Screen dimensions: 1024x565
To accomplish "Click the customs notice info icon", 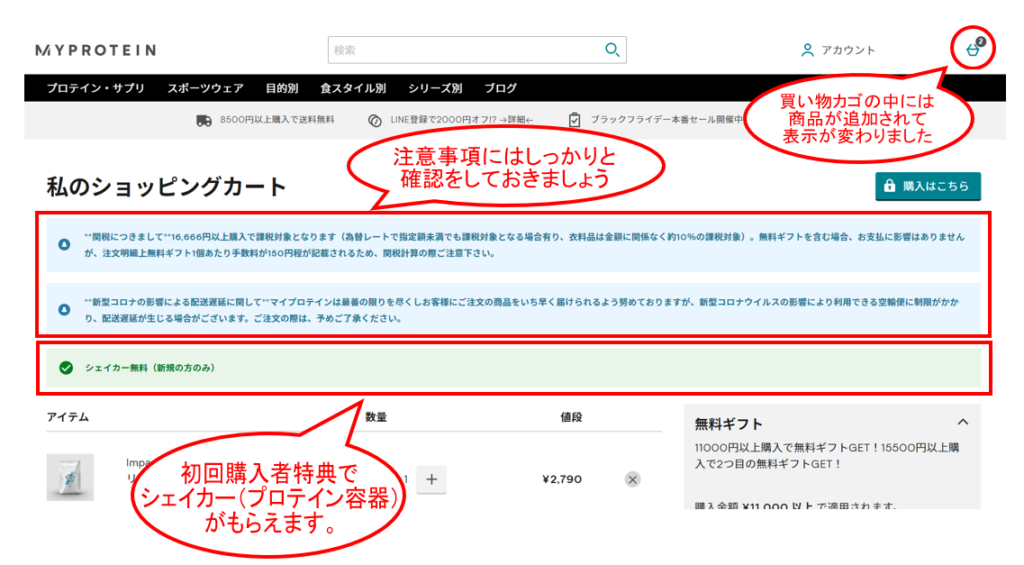I will [x=64, y=244].
